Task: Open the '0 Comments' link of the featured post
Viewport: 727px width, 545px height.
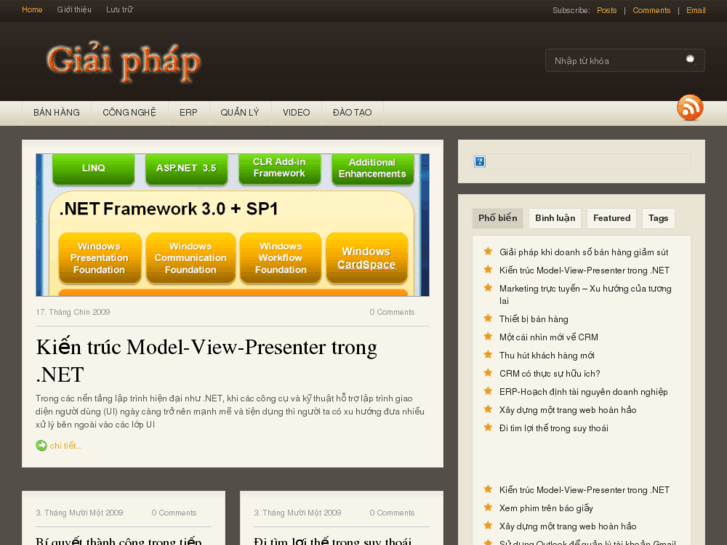Action: click(x=392, y=312)
